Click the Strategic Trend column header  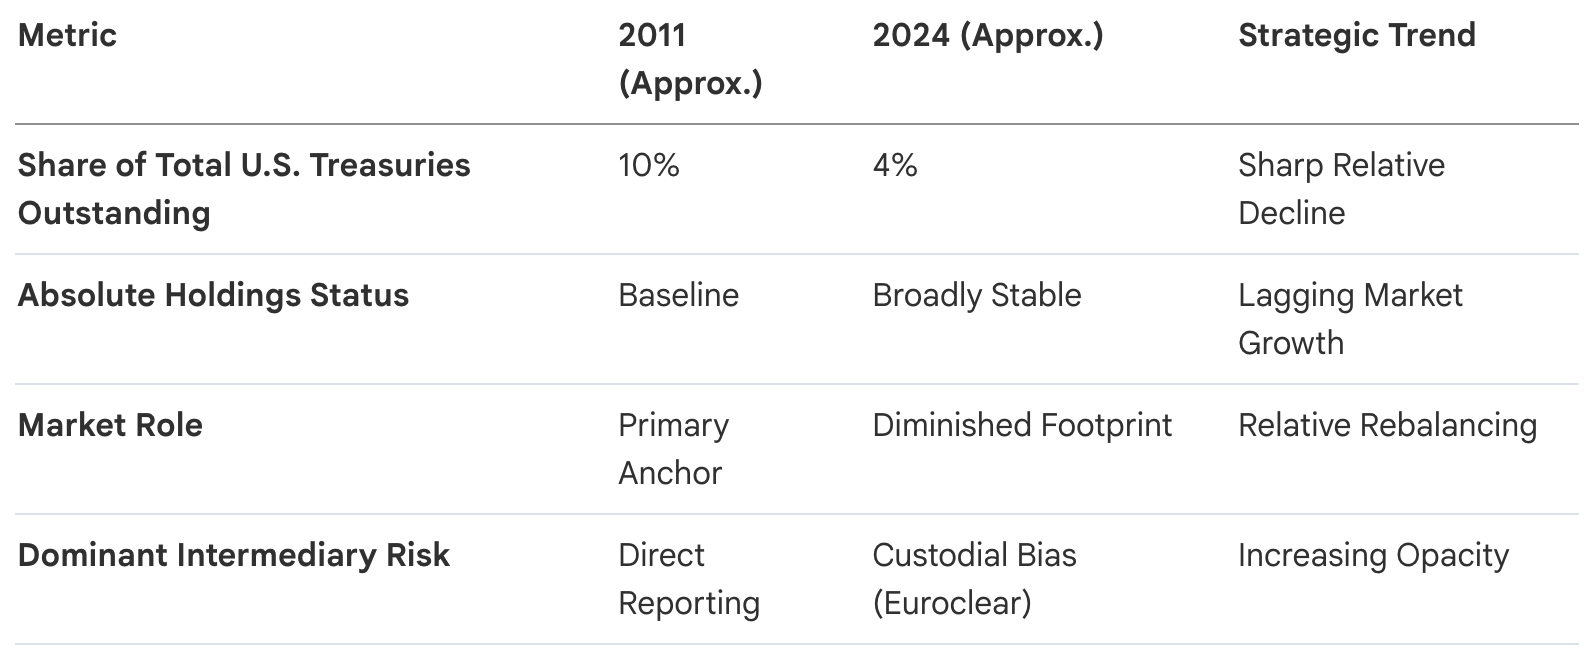tap(1357, 35)
